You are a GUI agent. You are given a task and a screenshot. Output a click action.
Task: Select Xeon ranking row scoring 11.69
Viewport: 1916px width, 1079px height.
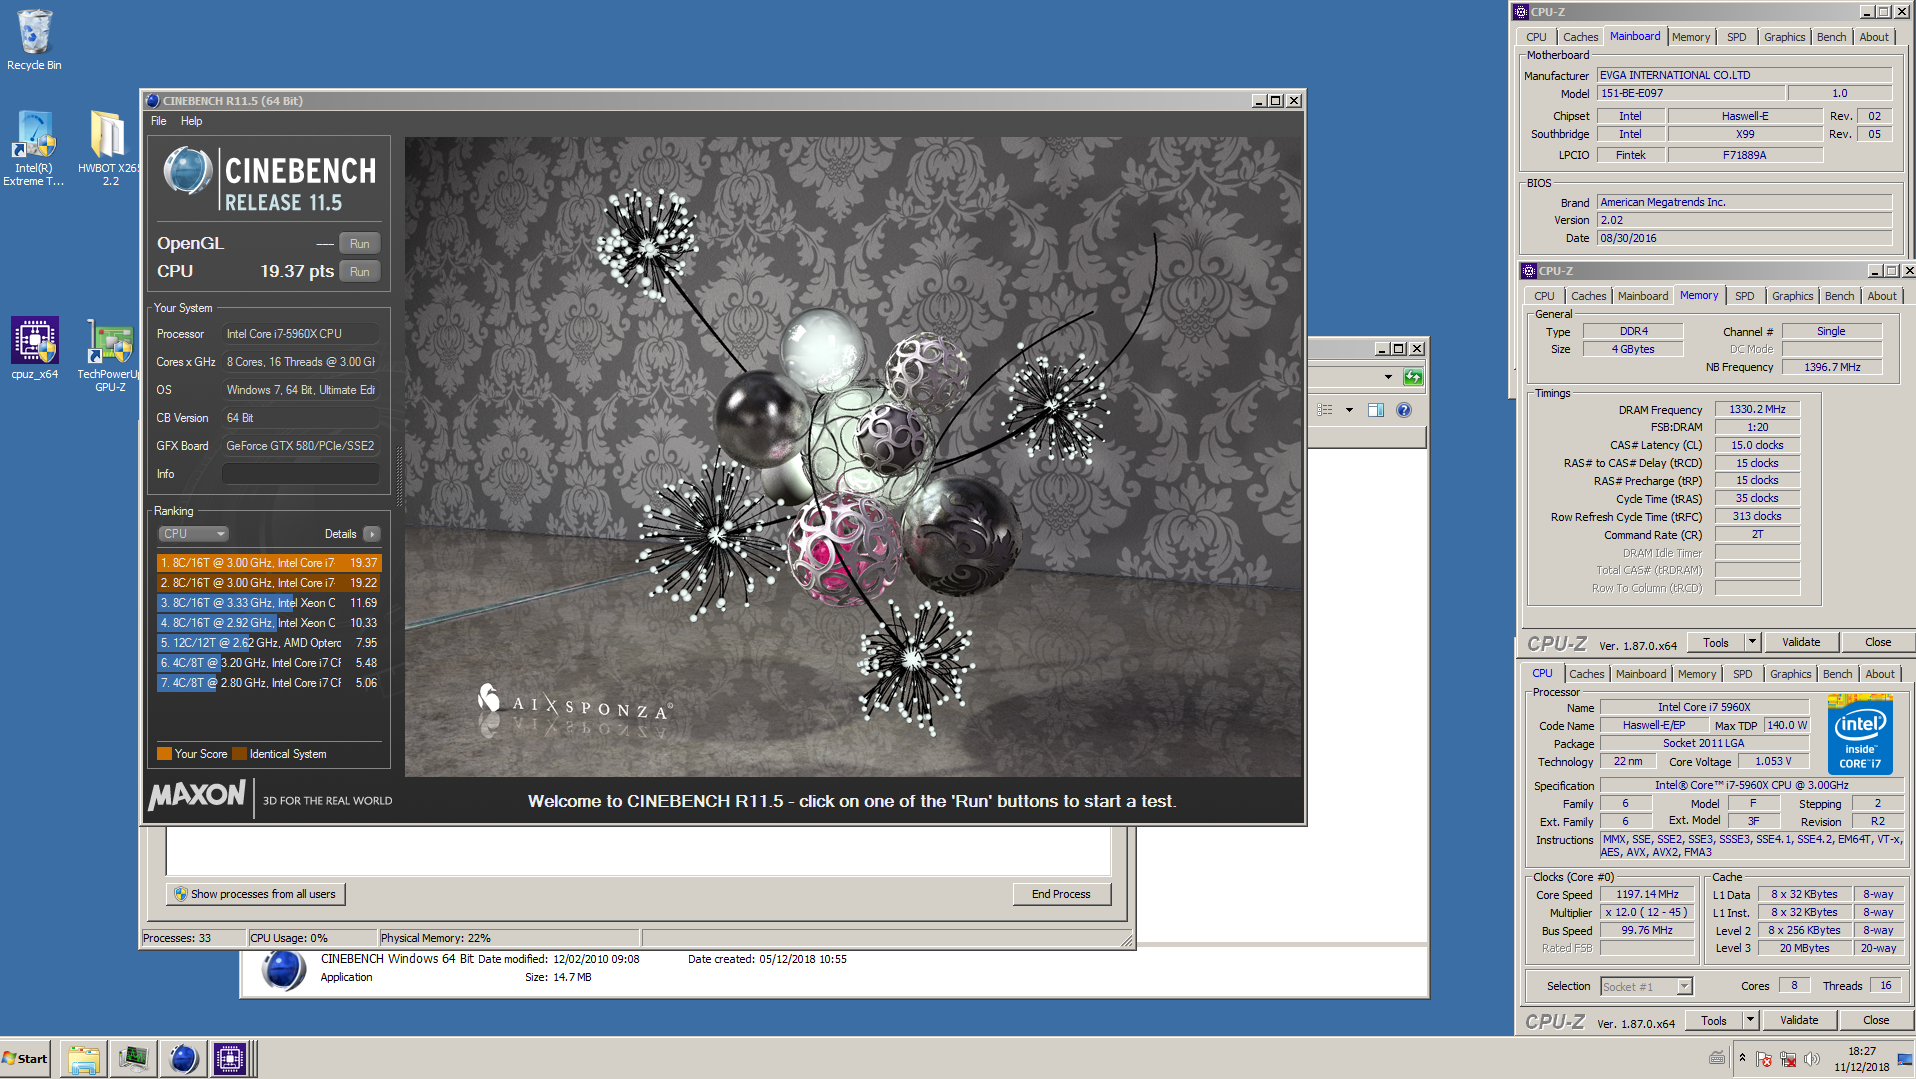(269, 603)
